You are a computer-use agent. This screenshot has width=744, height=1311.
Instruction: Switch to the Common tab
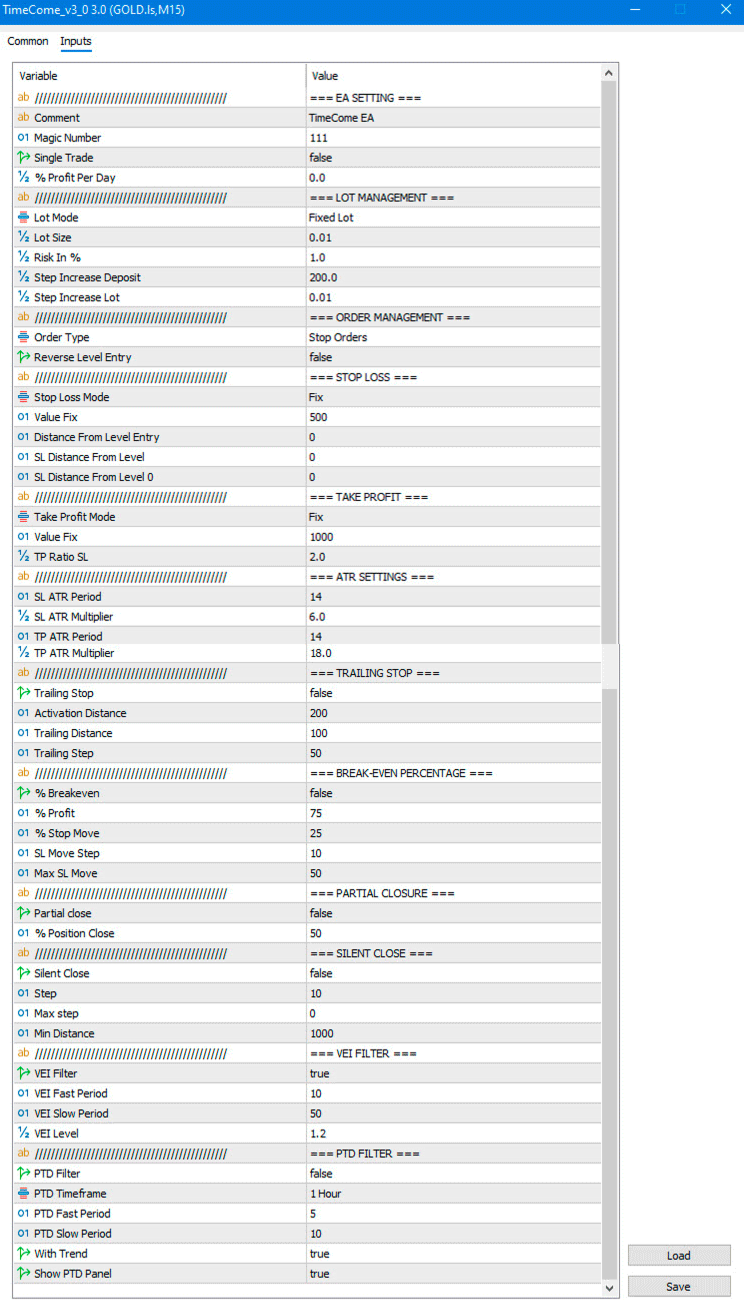click(28, 41)
